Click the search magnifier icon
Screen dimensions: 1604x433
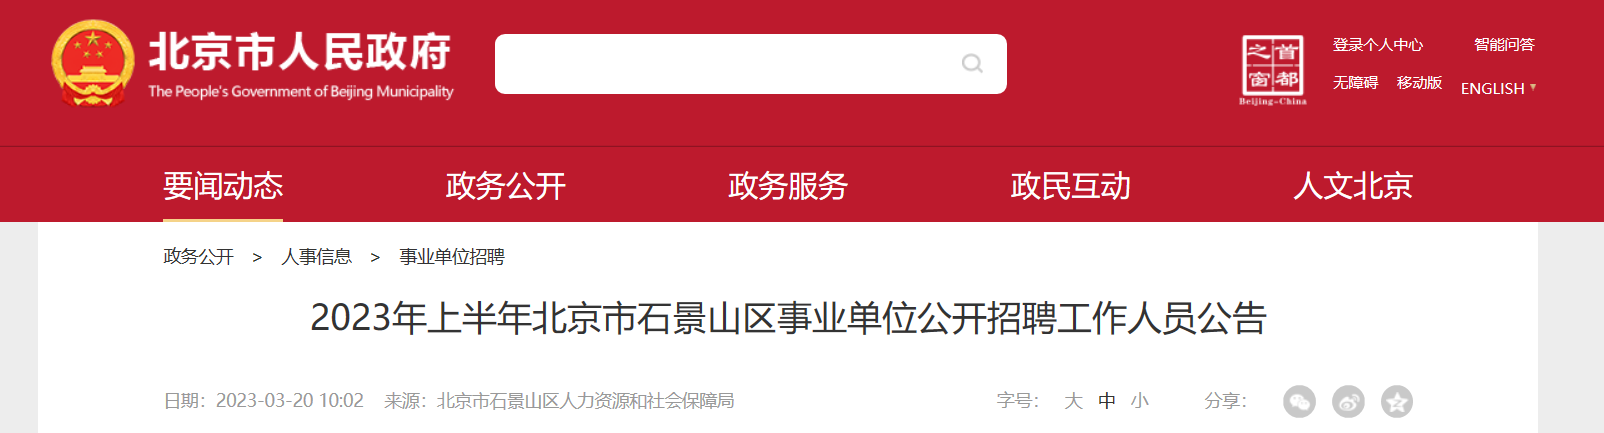[x=971, y=64]
